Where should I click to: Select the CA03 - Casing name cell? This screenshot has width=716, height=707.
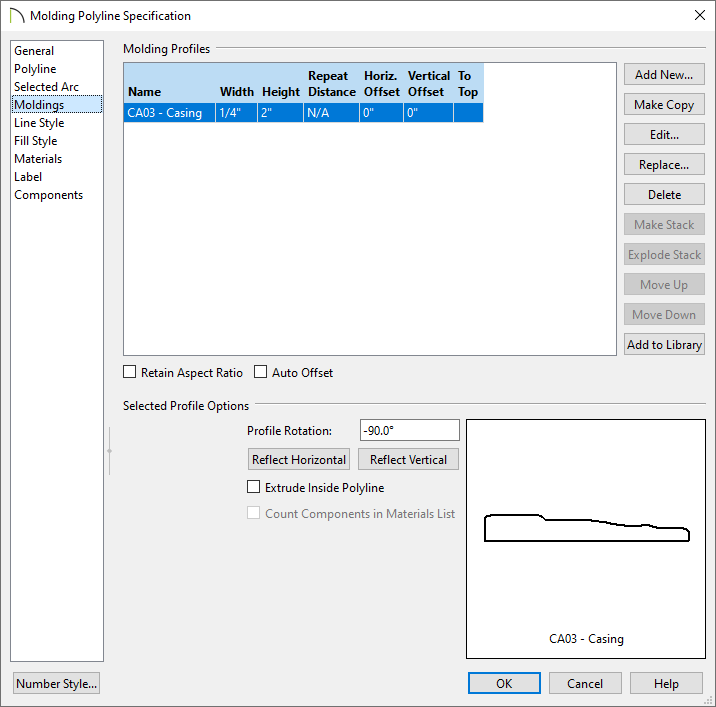169,113
